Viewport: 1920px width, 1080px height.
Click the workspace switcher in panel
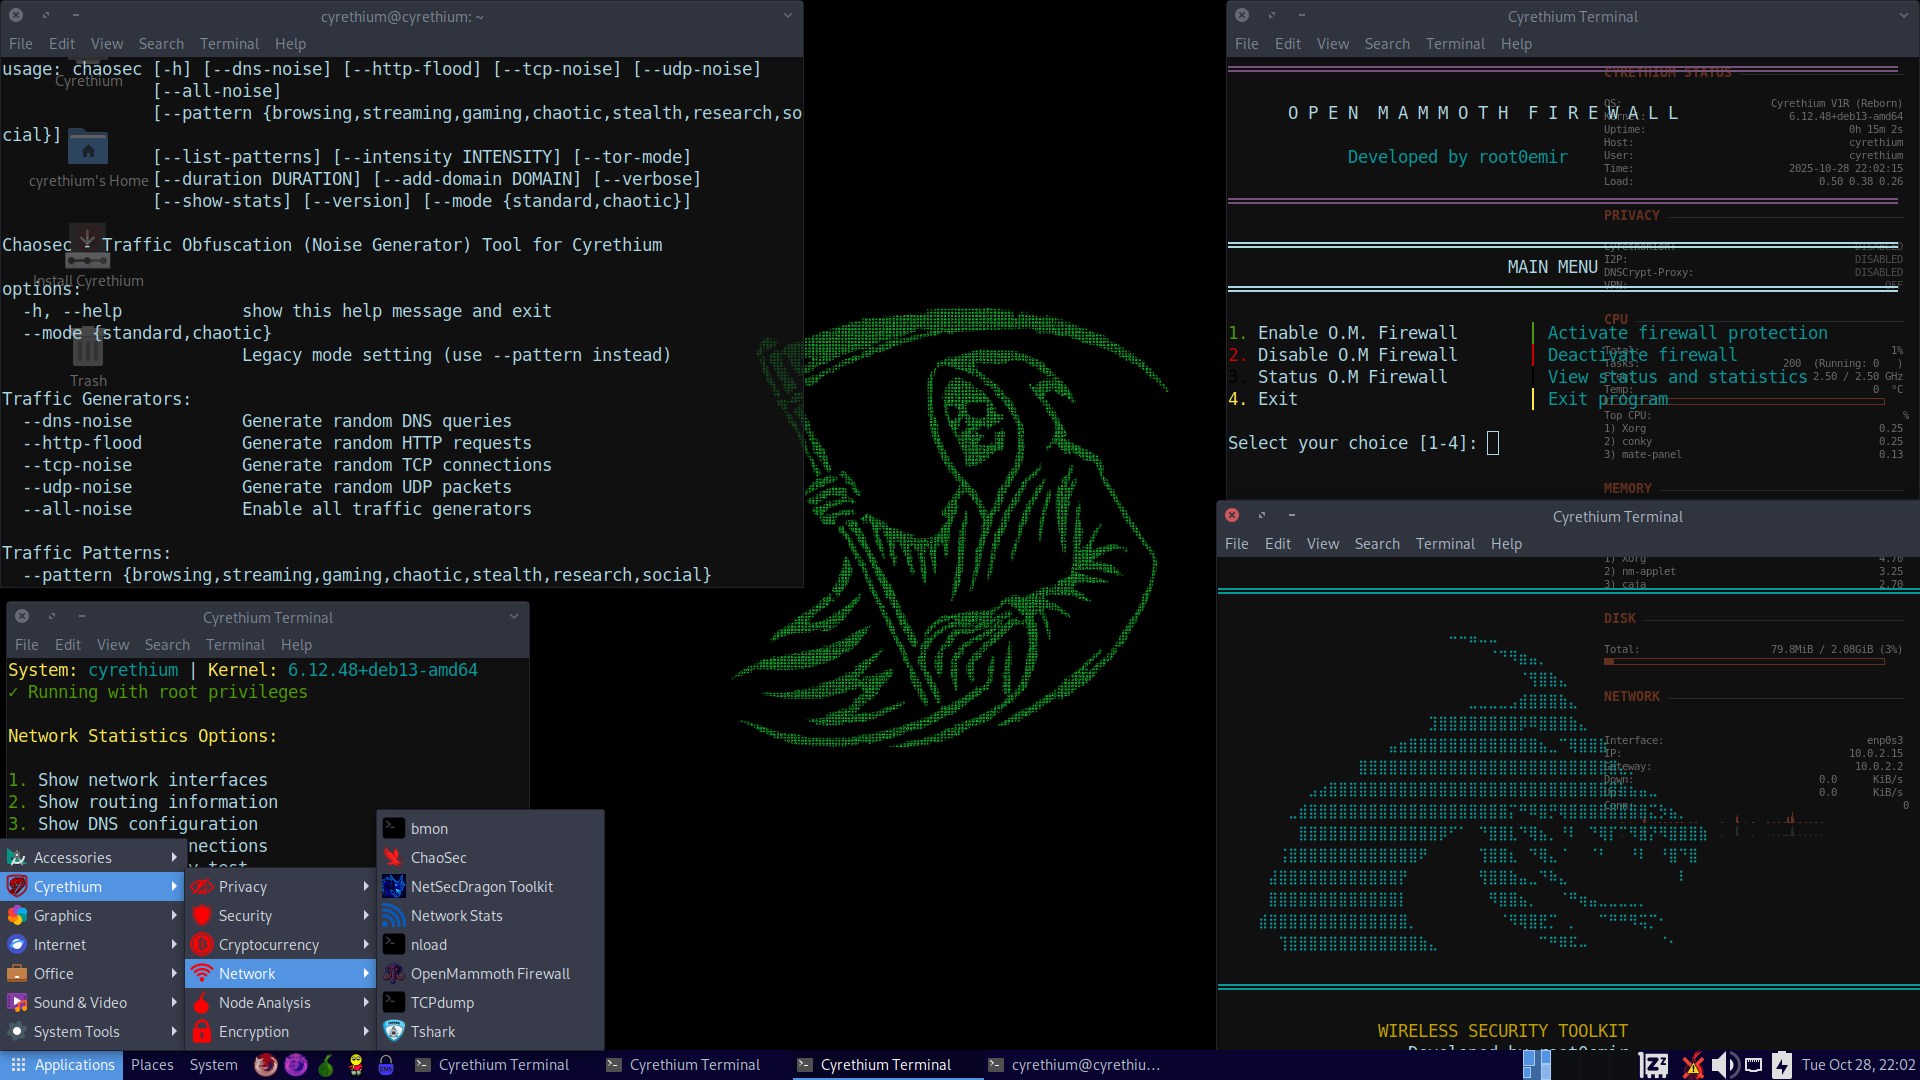click(x=1536, y=1065)
